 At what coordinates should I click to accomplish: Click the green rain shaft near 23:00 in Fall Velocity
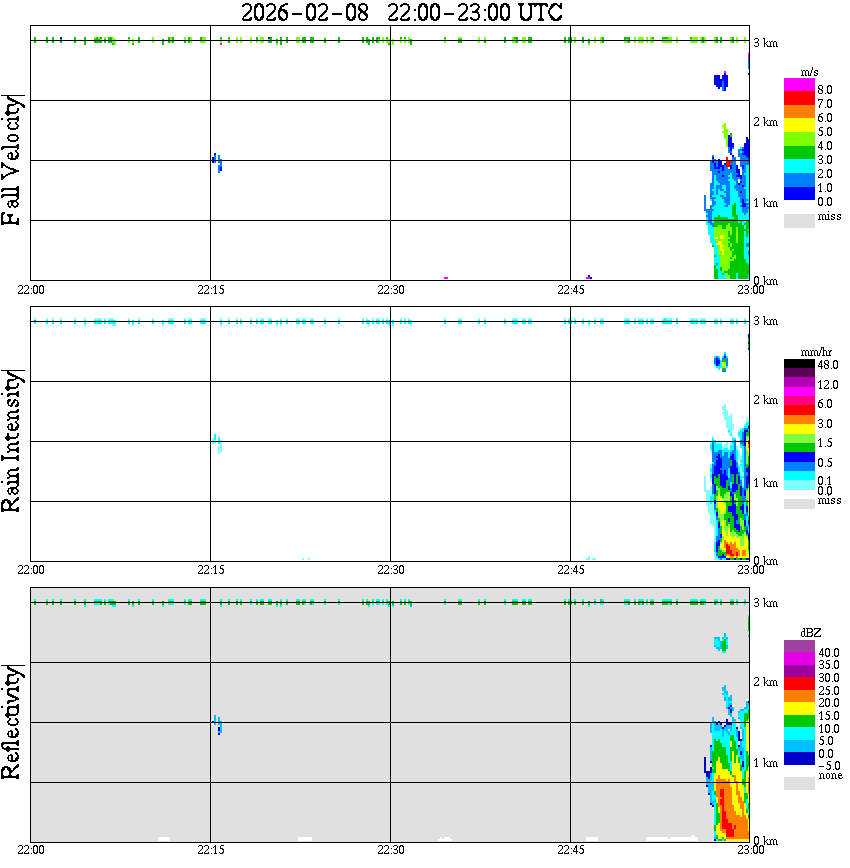point(731,249)
